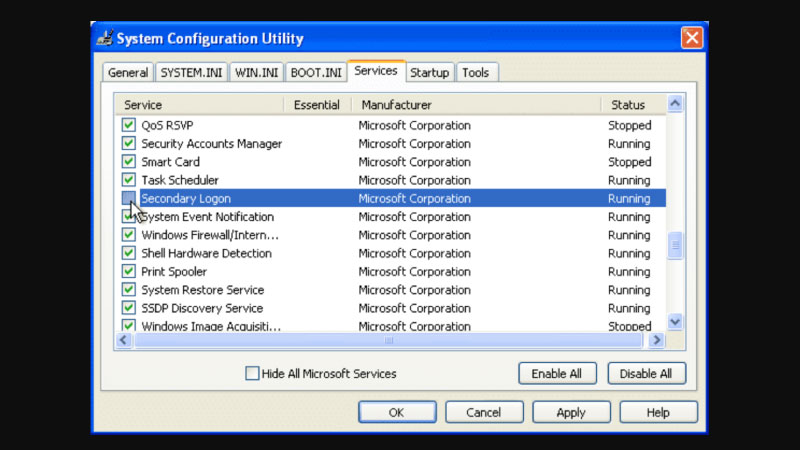The width and height of the screenshot is (800, 450).
Task: Toggle the Secondary Logon service checkbox
Action: (x=129, y=199)
